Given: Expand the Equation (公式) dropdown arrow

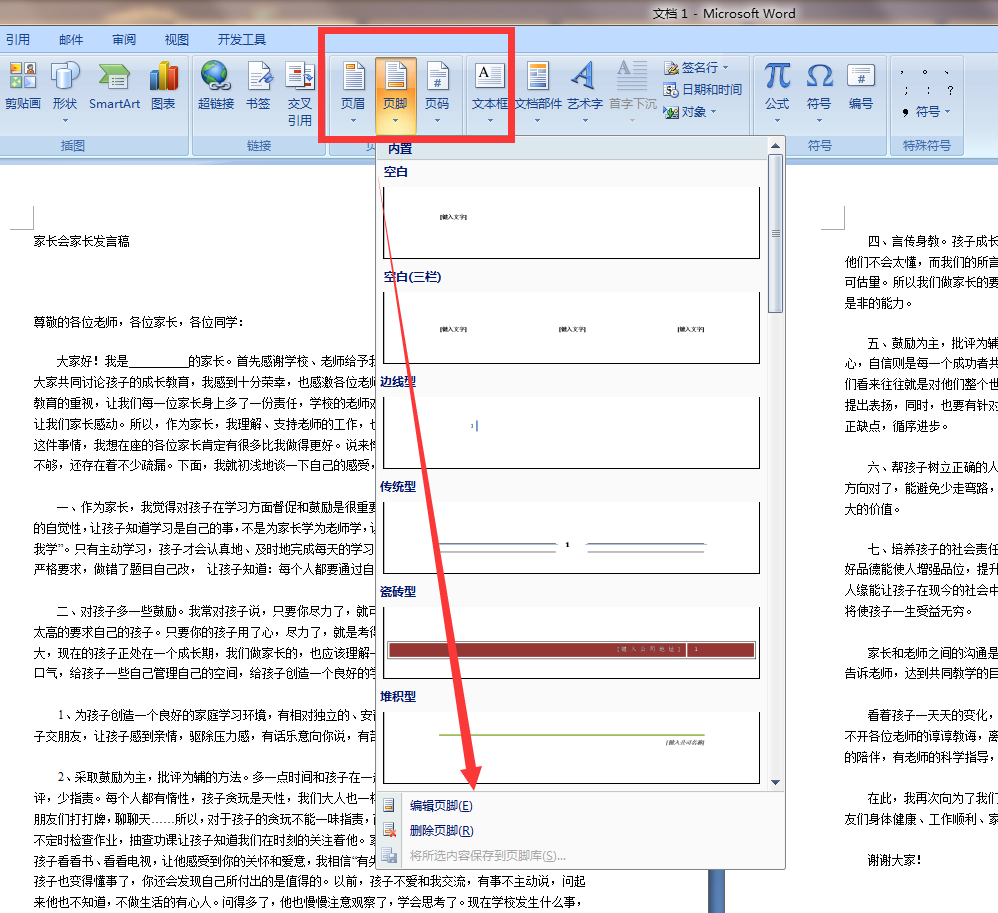Looking at the screenshot, I should (777, 120).
